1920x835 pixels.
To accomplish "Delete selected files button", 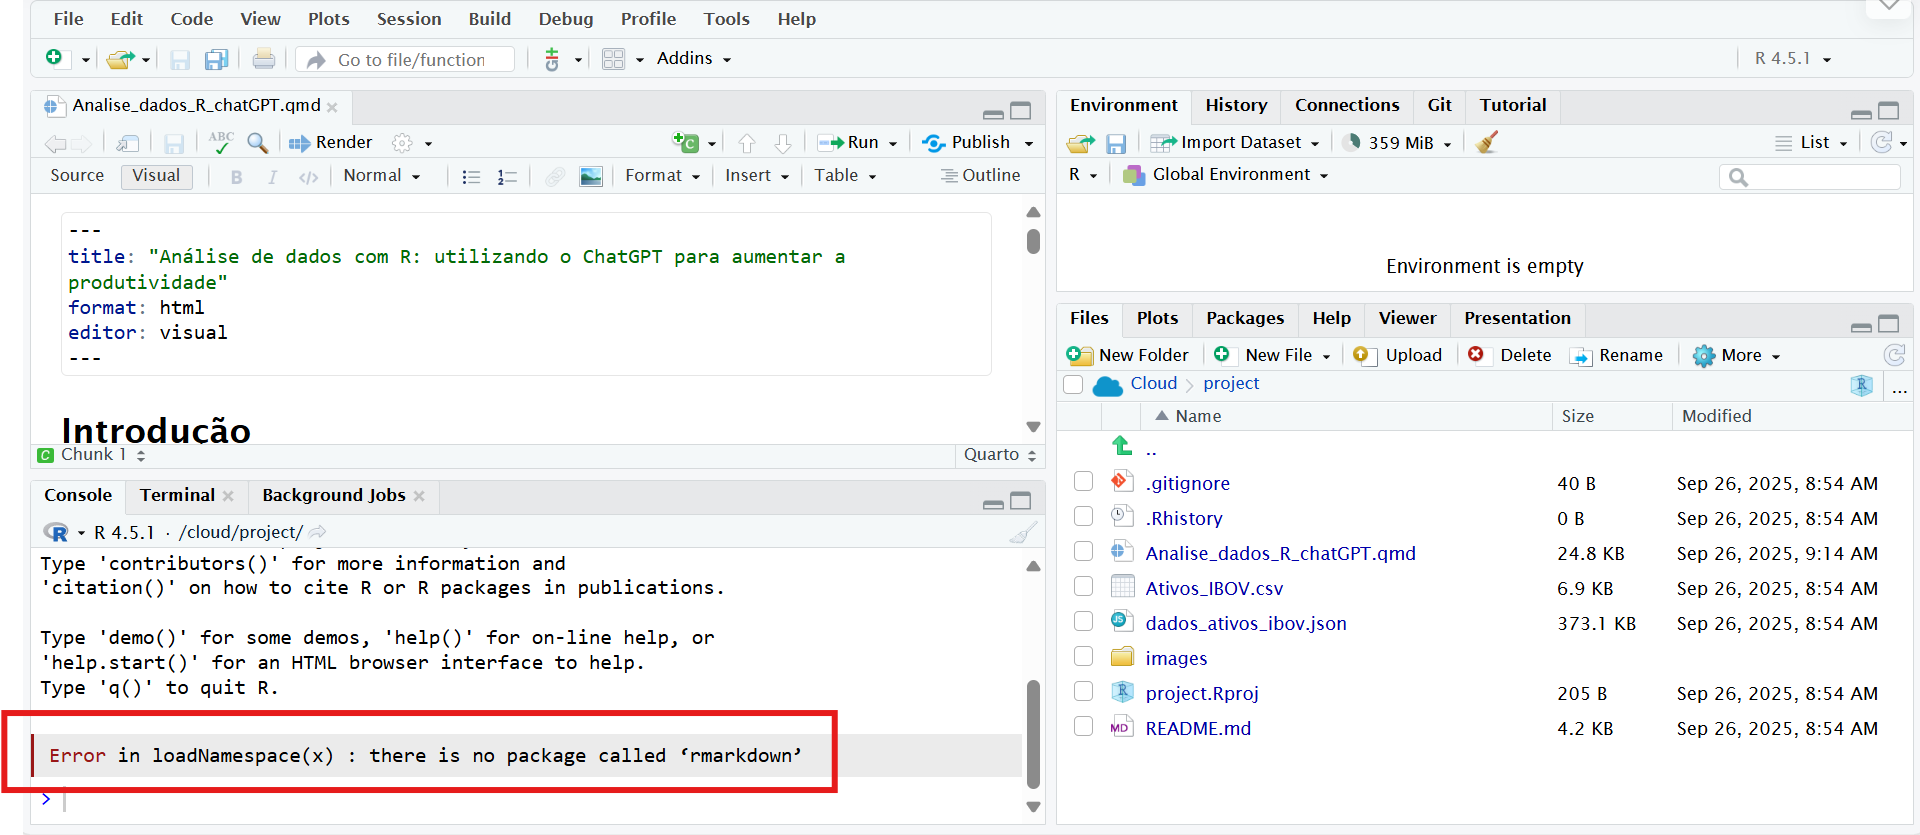I will point(1509,356).
